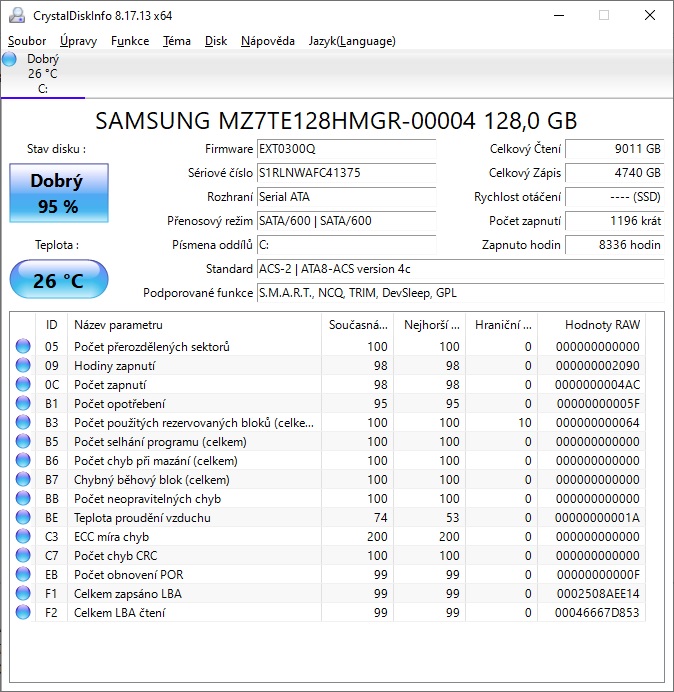
Task: Click status orb for attribute B6
Action: [x=23, y=460]
